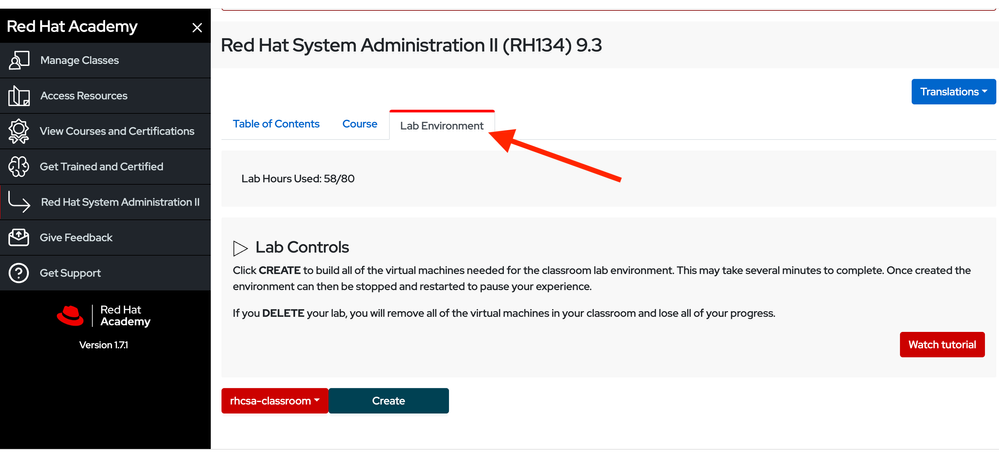Switch to the Table of Contents tab
This screenshot has height=457, width=999.
(276, 124)
